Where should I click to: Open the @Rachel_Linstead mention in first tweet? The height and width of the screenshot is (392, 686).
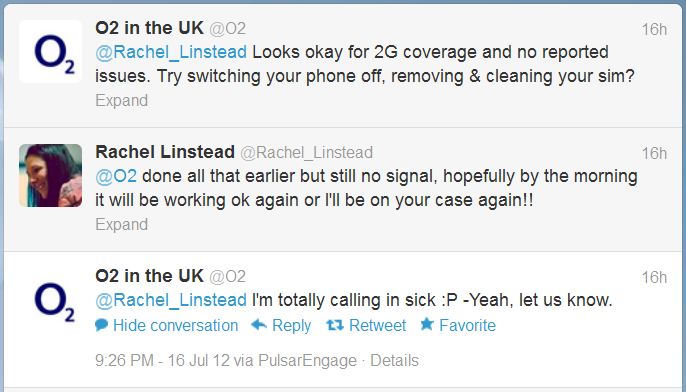point(171,52)
